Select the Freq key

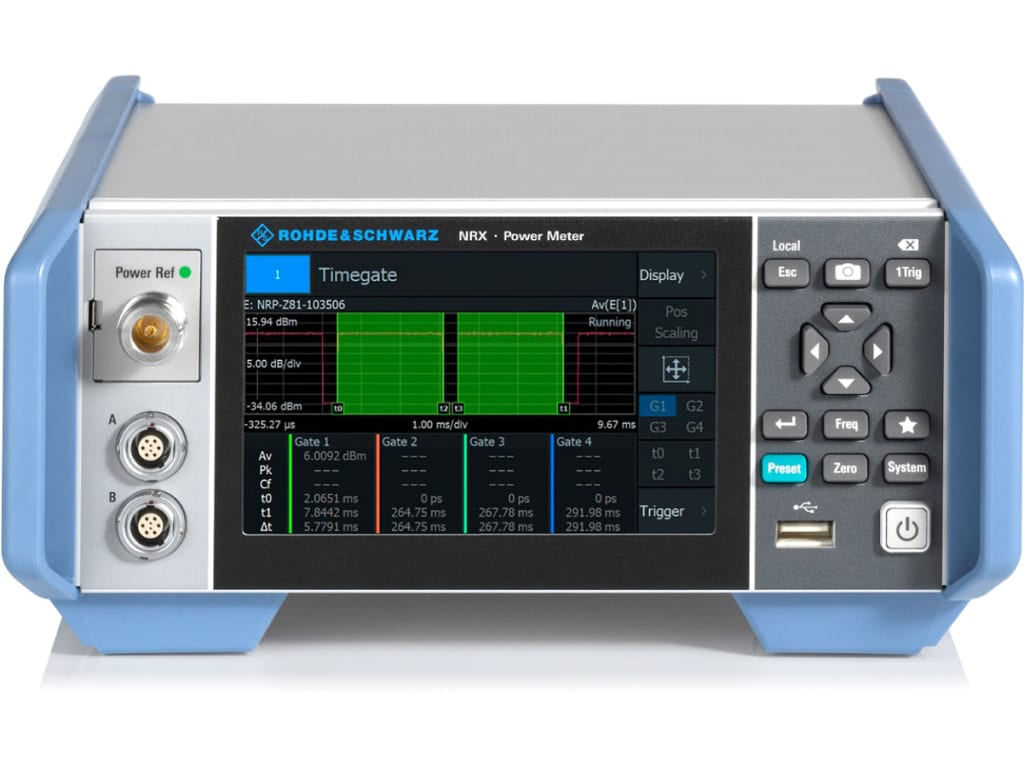(846, 424)
